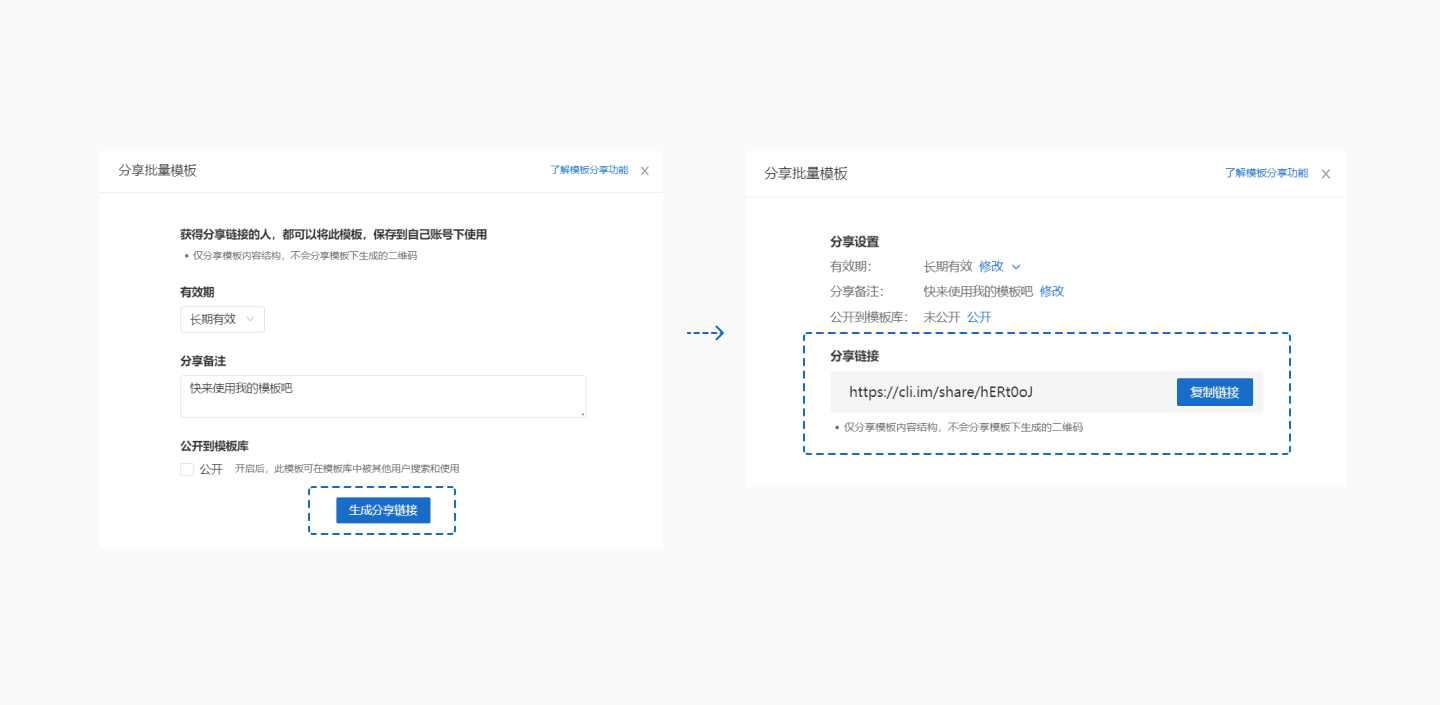Click 修改 next to 长期有效
Image resolution: width=1440 pixels, height=705 pixels.
coord(991,267)
